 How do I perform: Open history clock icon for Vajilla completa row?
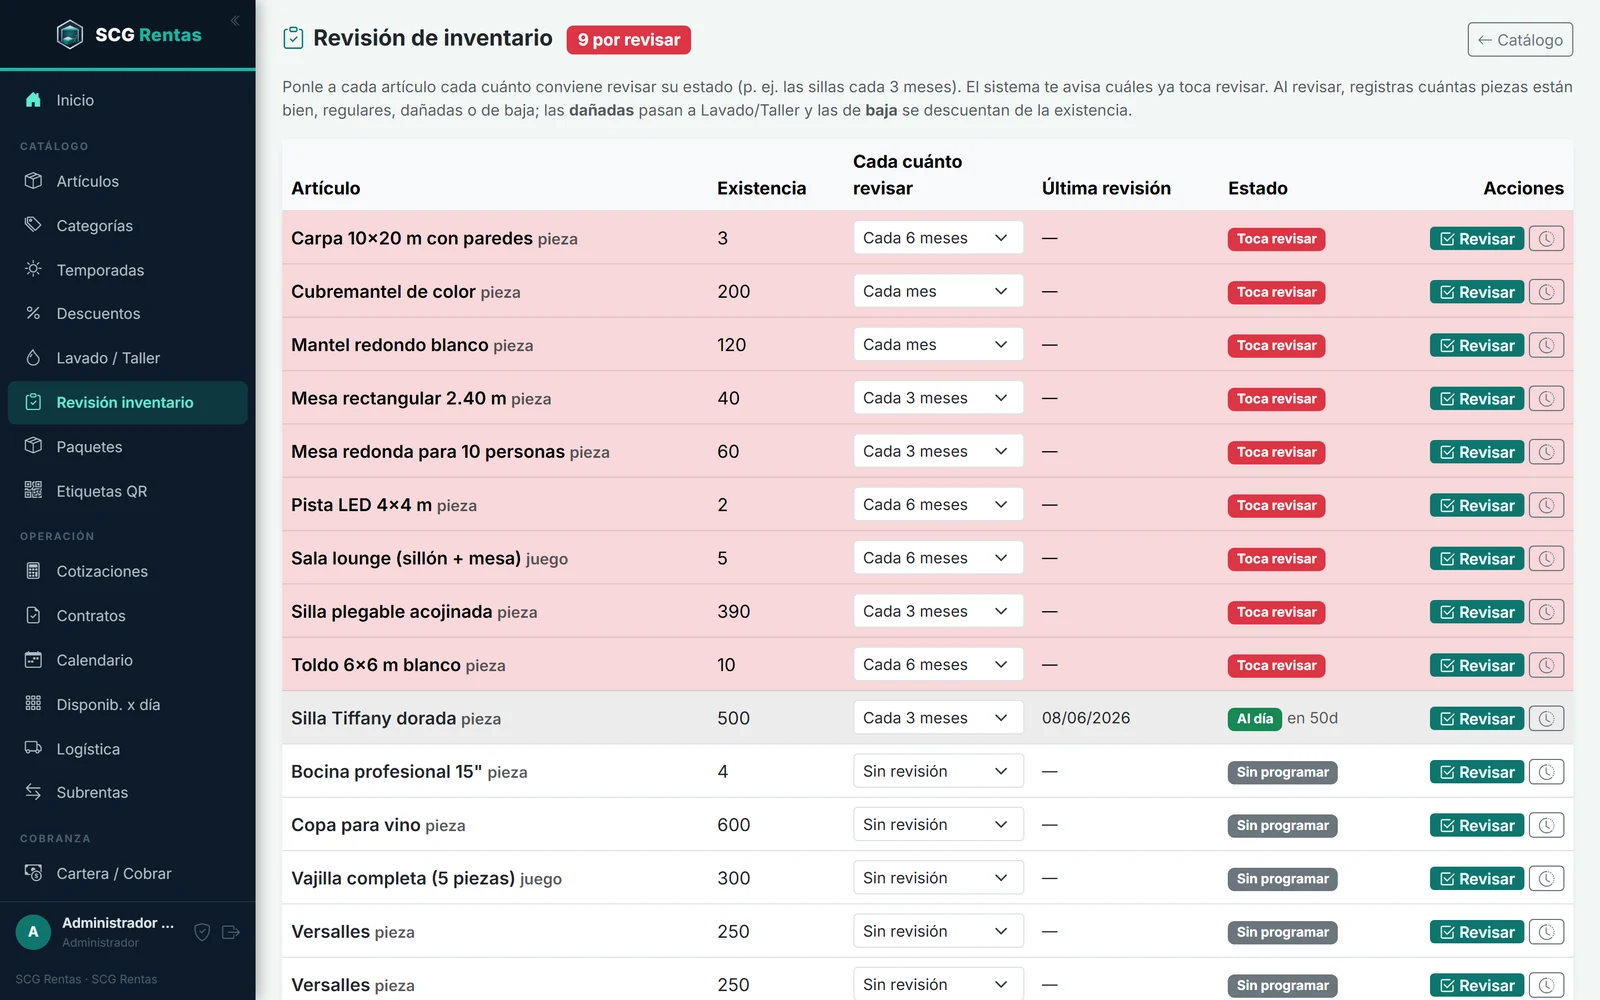(x=1546, y=879)
